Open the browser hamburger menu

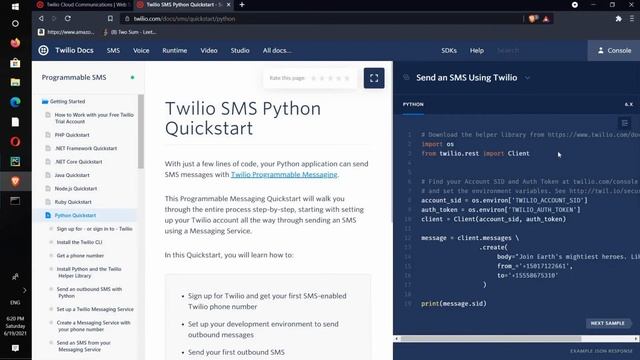pos(632,18)
